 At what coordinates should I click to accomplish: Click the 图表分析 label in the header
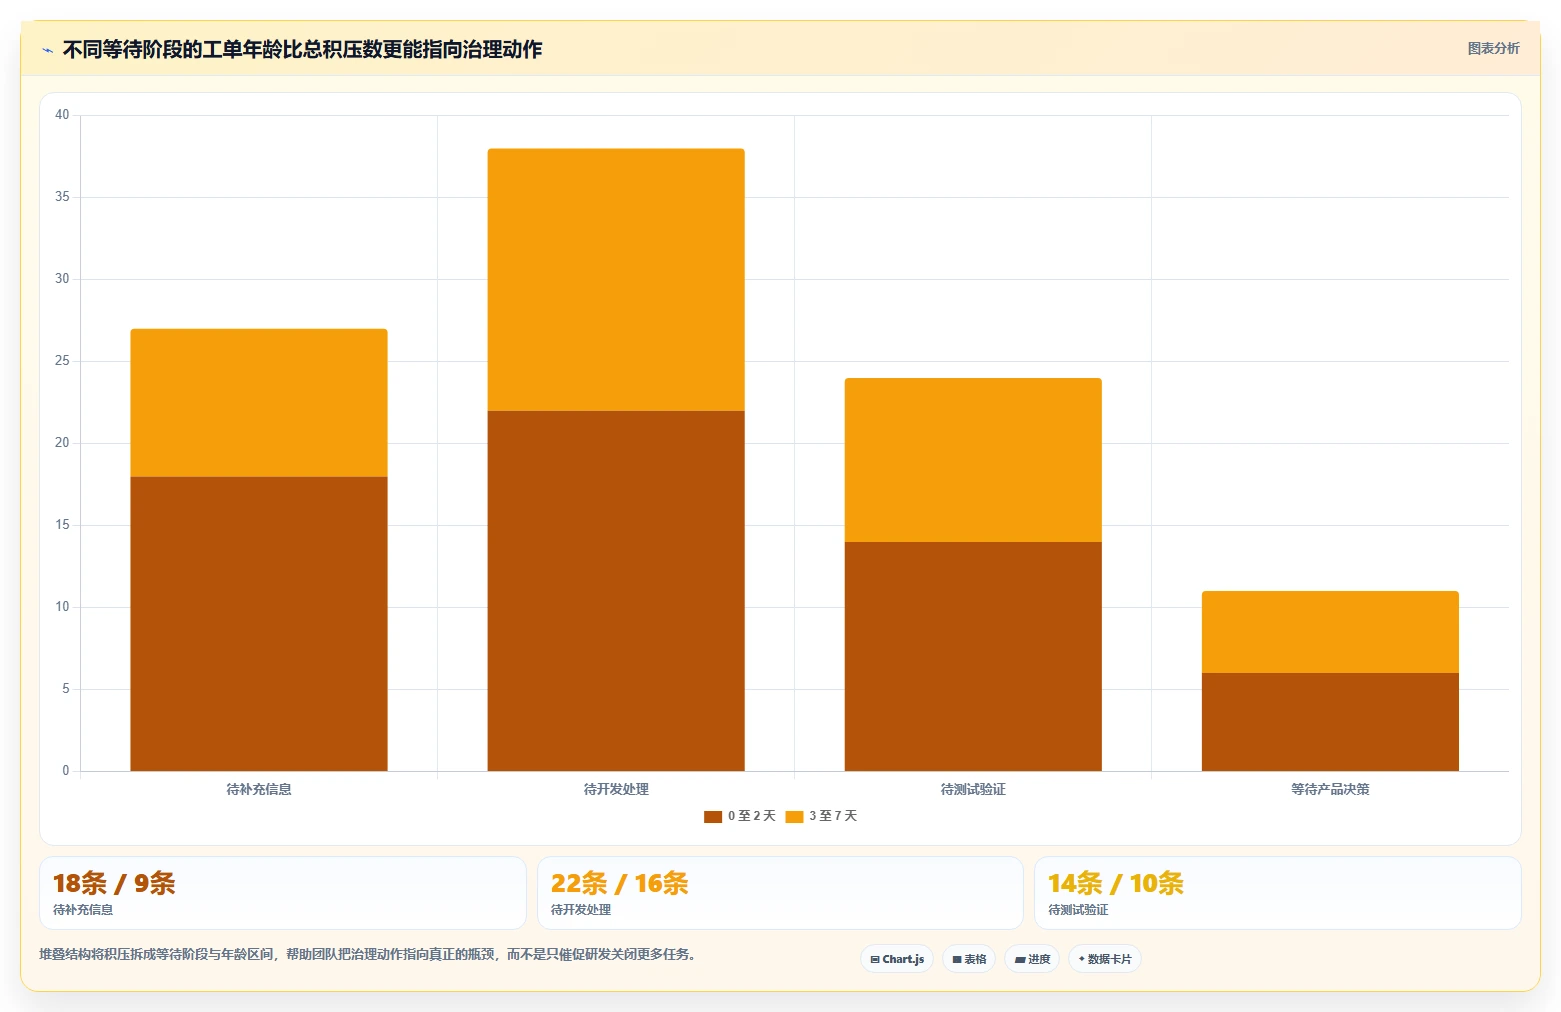click(x=1493, y=48)
